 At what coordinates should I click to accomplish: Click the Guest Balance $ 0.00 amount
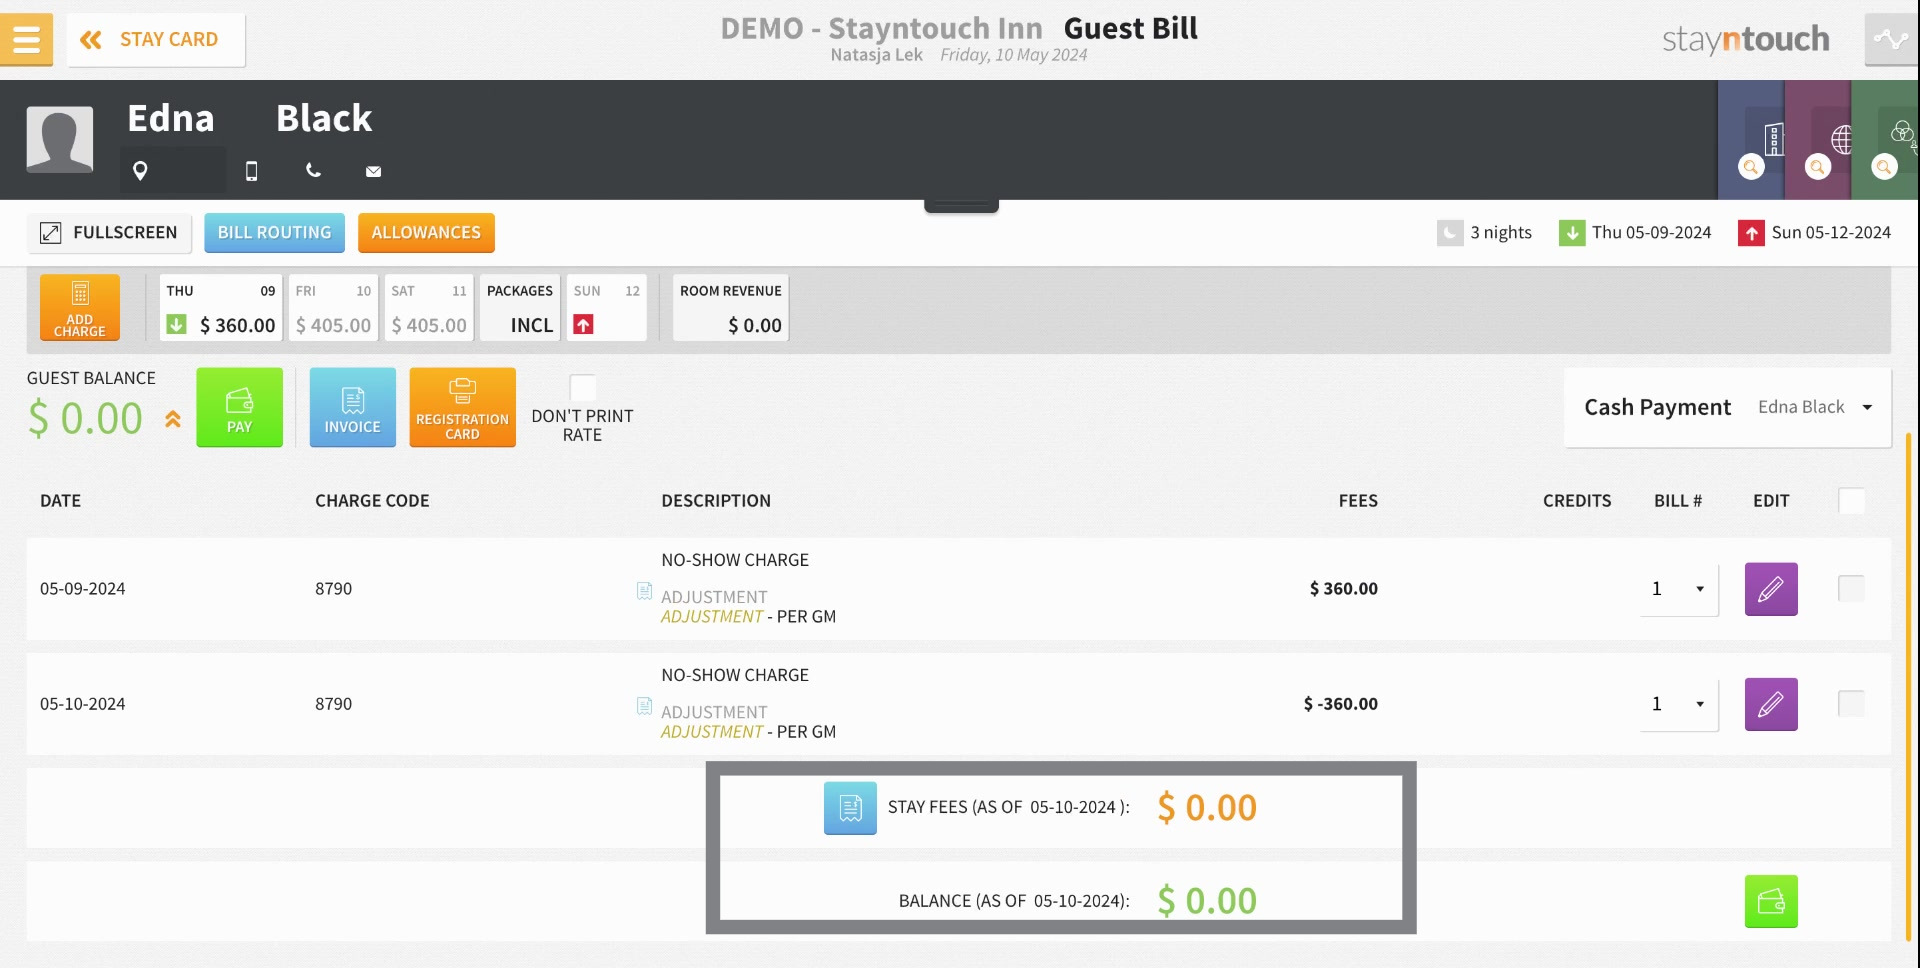pos(86,418)
